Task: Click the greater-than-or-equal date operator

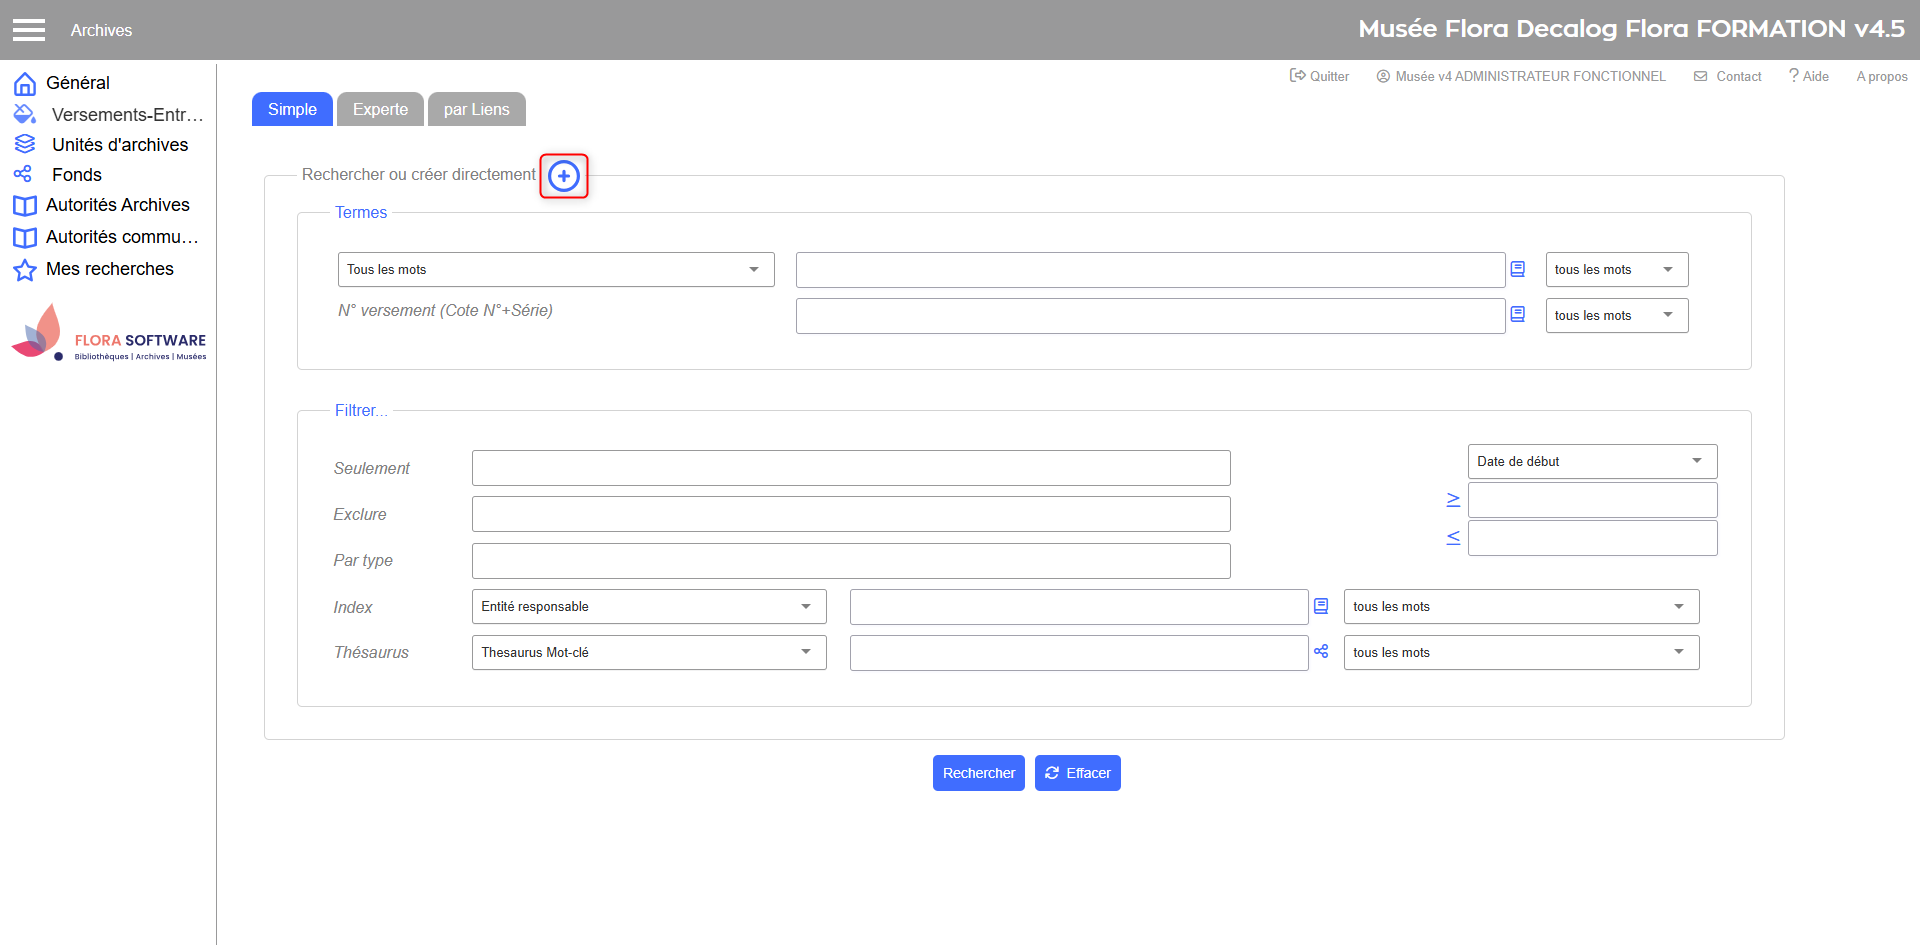Action: (1453, 500)
